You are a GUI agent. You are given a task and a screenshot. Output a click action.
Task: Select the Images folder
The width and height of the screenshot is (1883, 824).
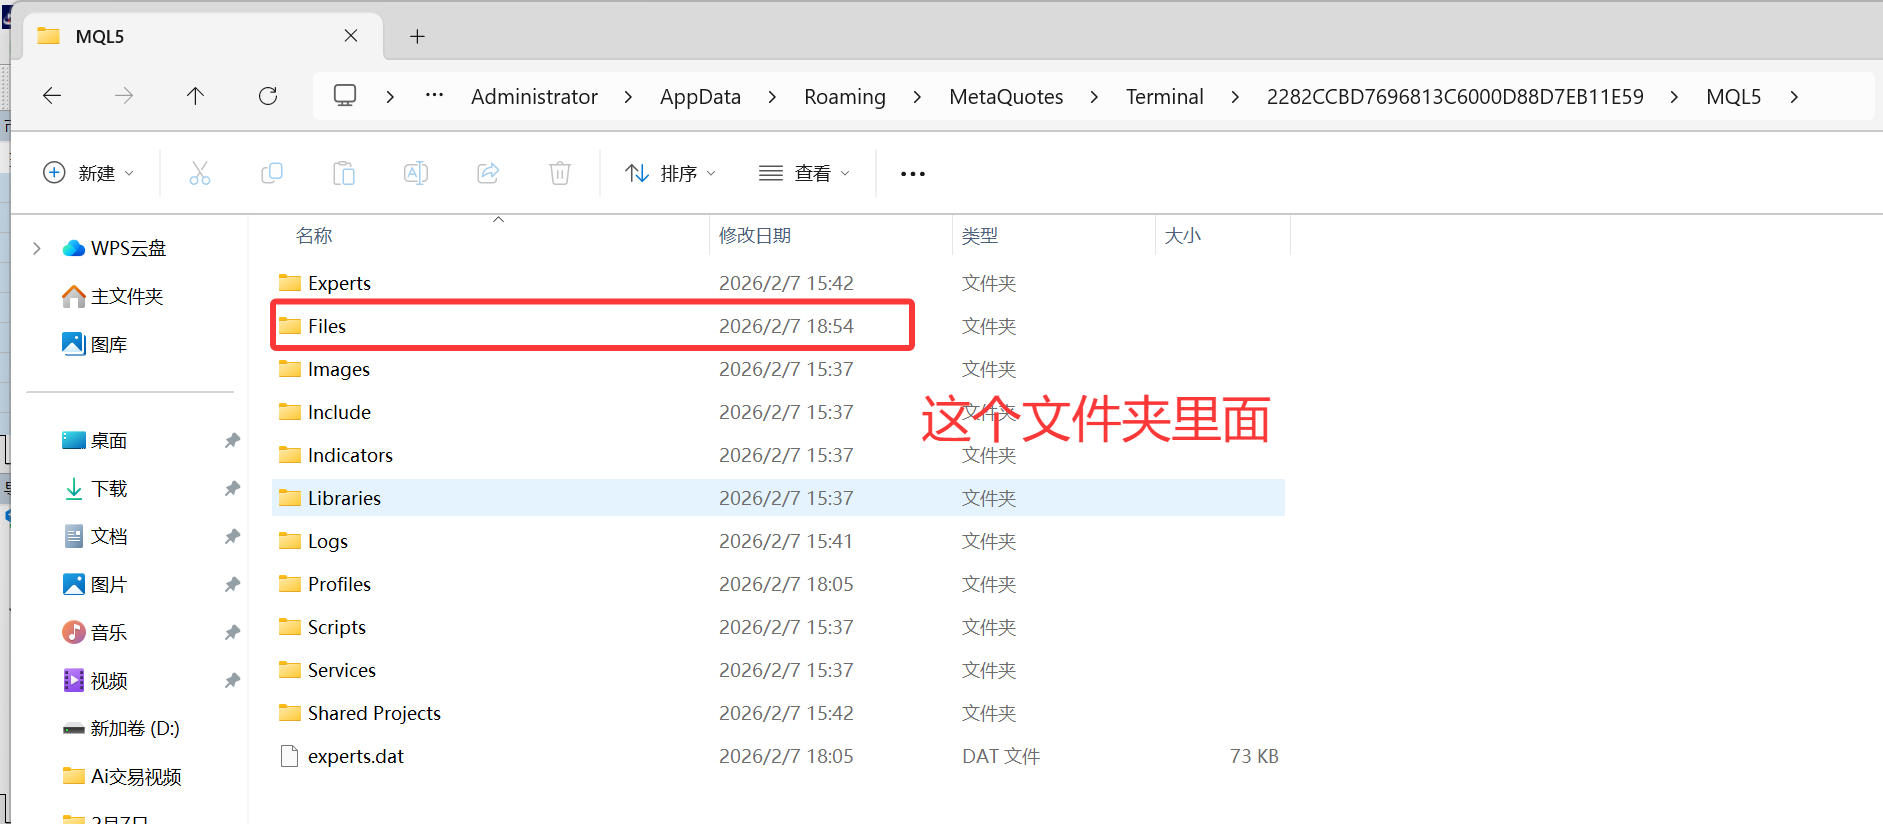pyautogui.click(x=778, y=369)
